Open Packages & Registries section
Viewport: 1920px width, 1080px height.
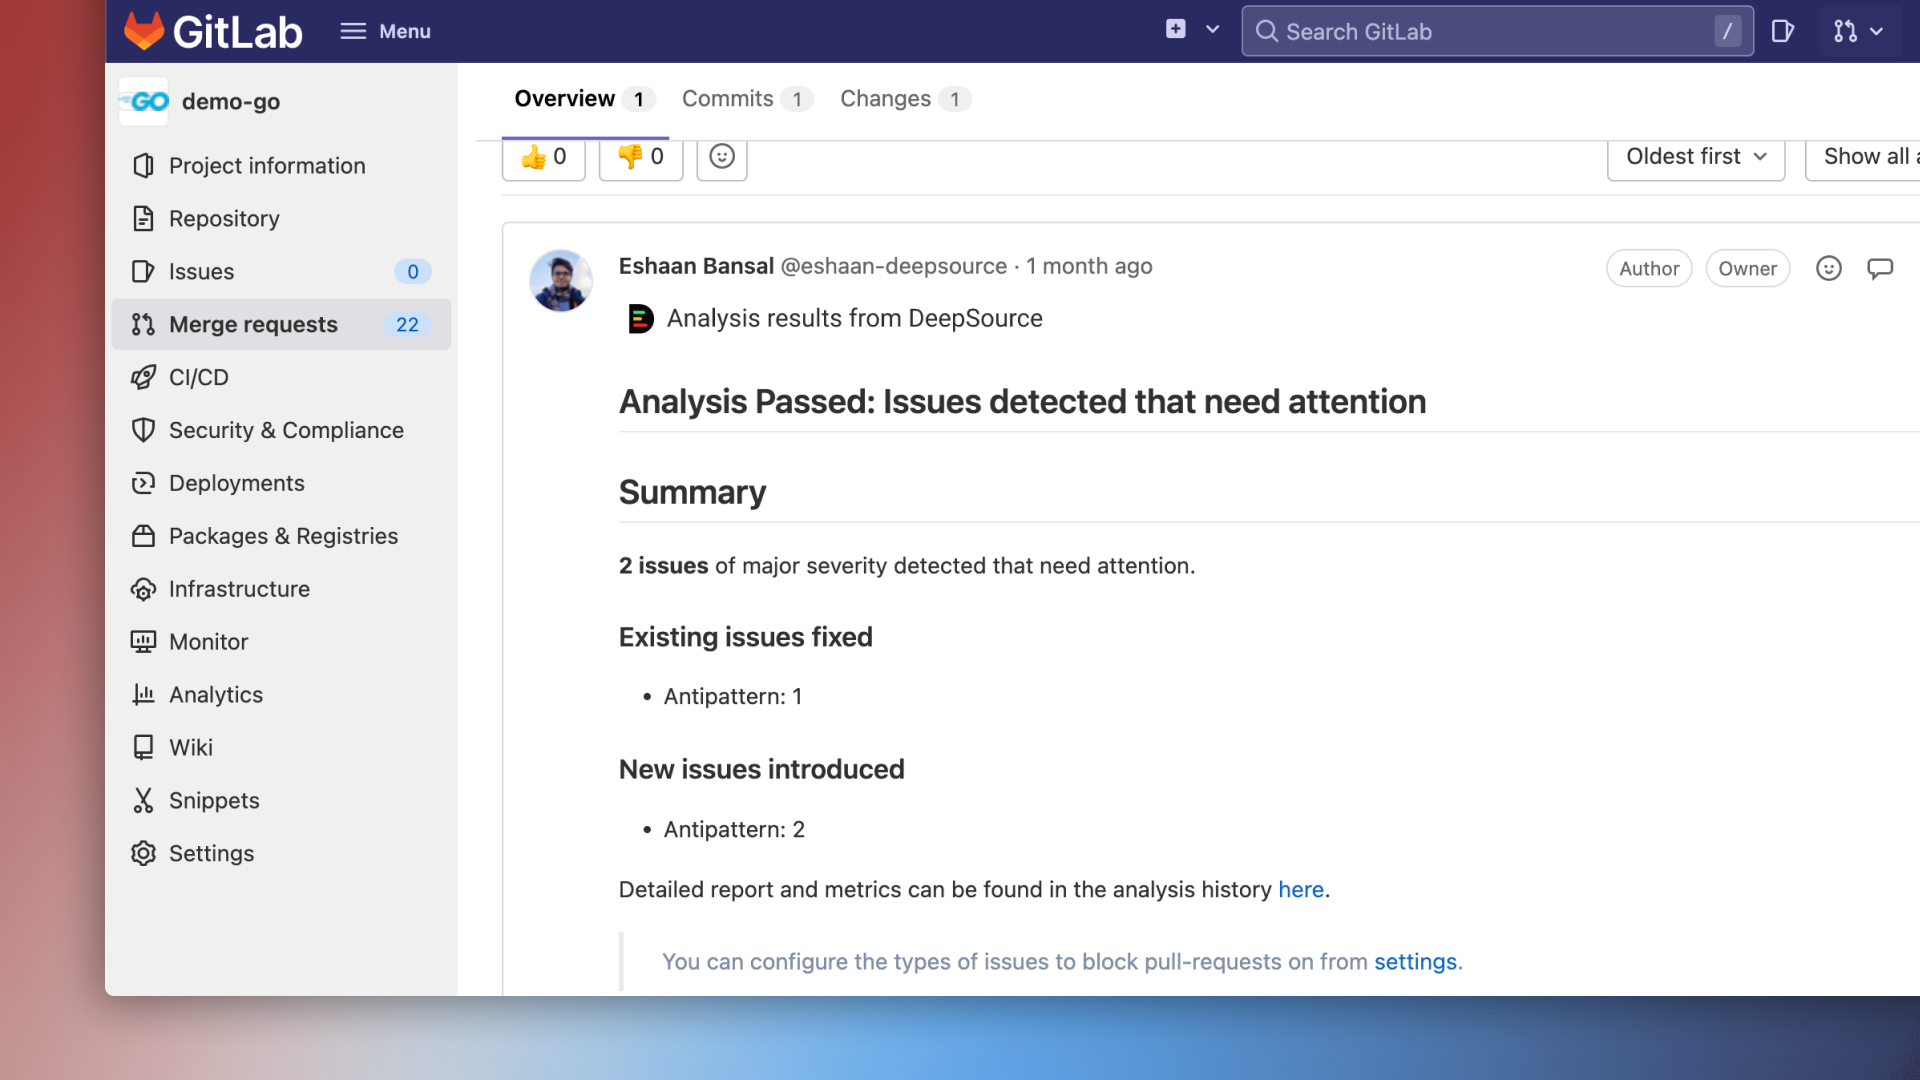click(284, 535)
